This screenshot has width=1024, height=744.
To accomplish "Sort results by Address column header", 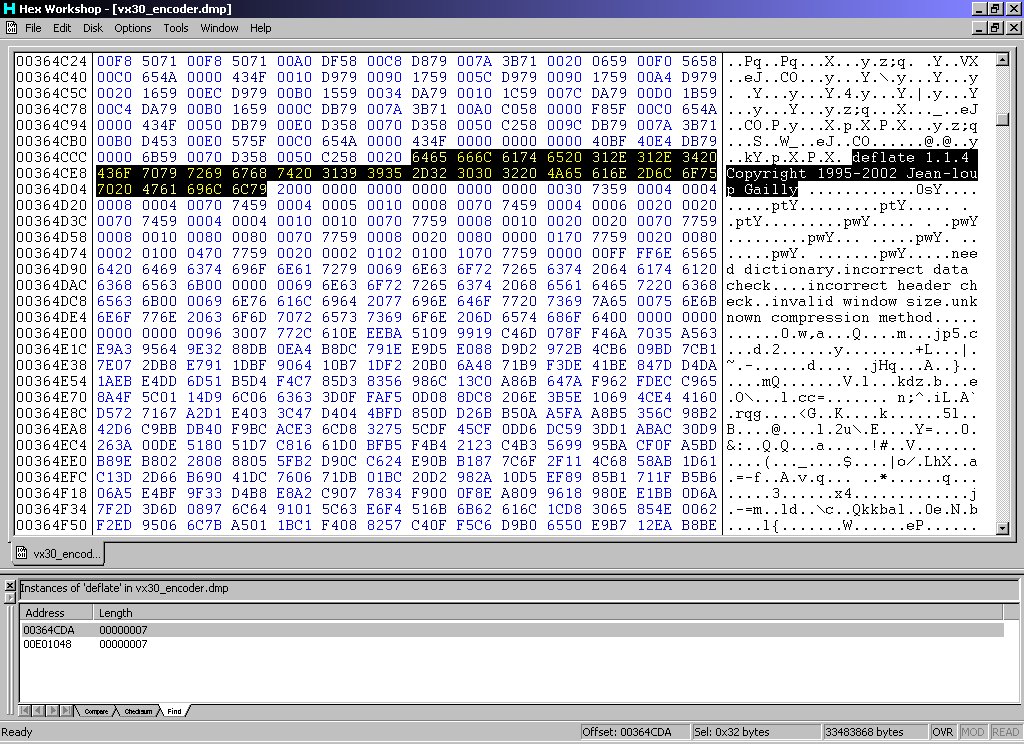I will point(56,613).
